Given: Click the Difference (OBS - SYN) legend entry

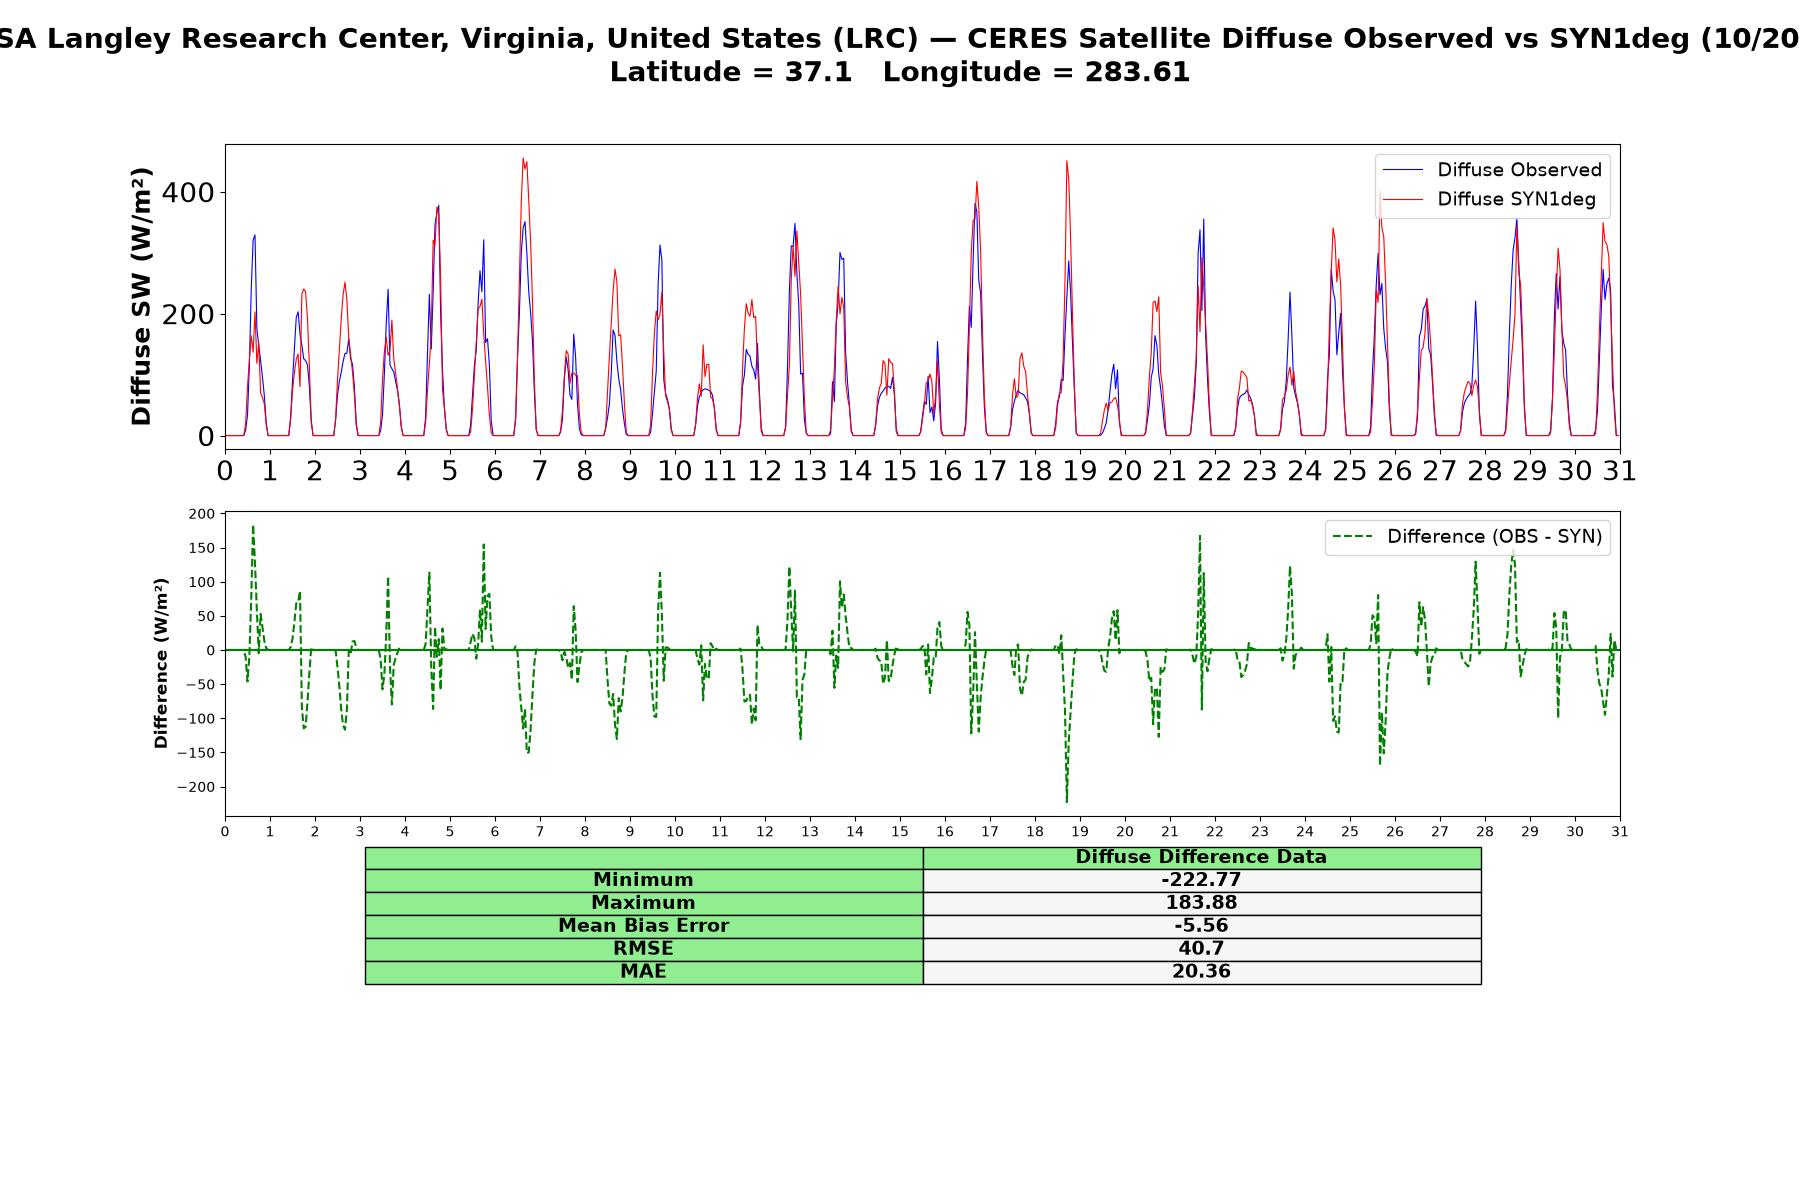Looking at the screenshot, I should [x=1468, y=537].
